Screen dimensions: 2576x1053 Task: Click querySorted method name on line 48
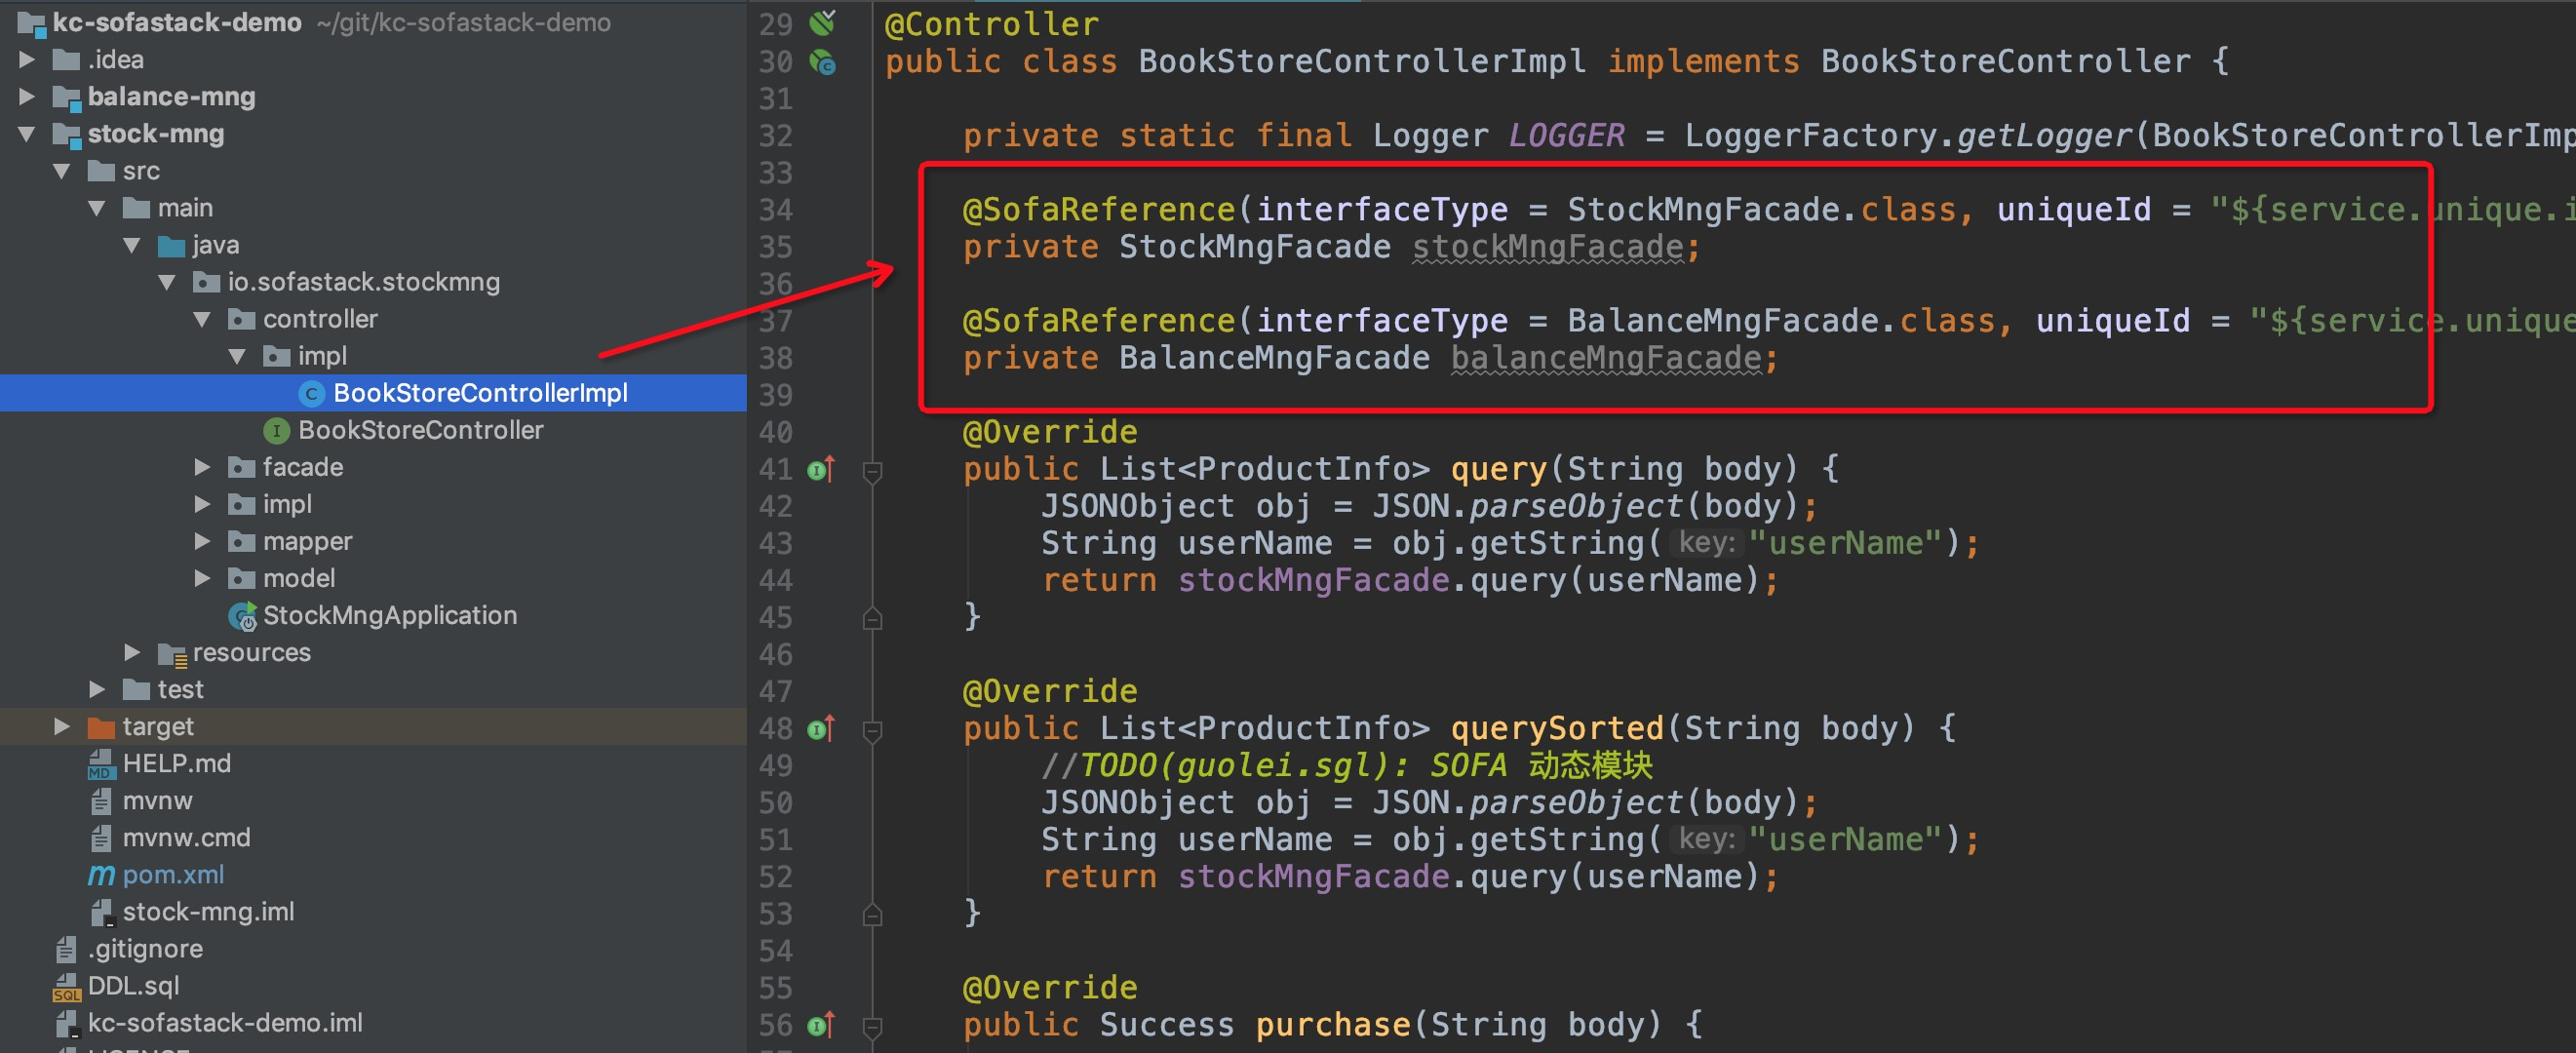[x=1557, y=729]
